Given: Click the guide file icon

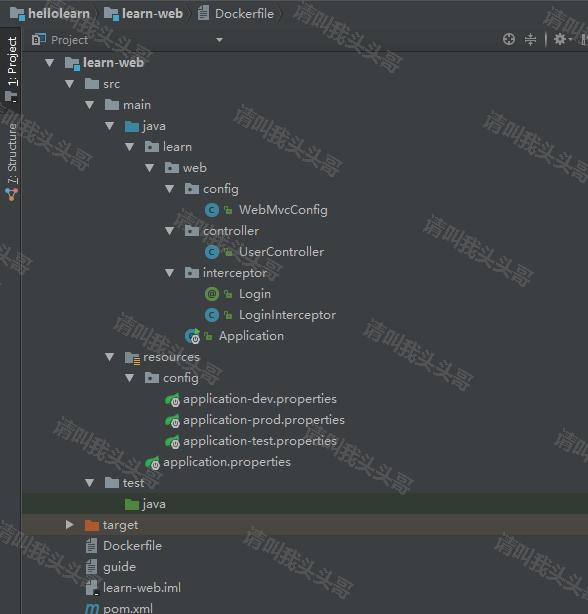Looking at the screenshot, I should (x=91, y=567).
